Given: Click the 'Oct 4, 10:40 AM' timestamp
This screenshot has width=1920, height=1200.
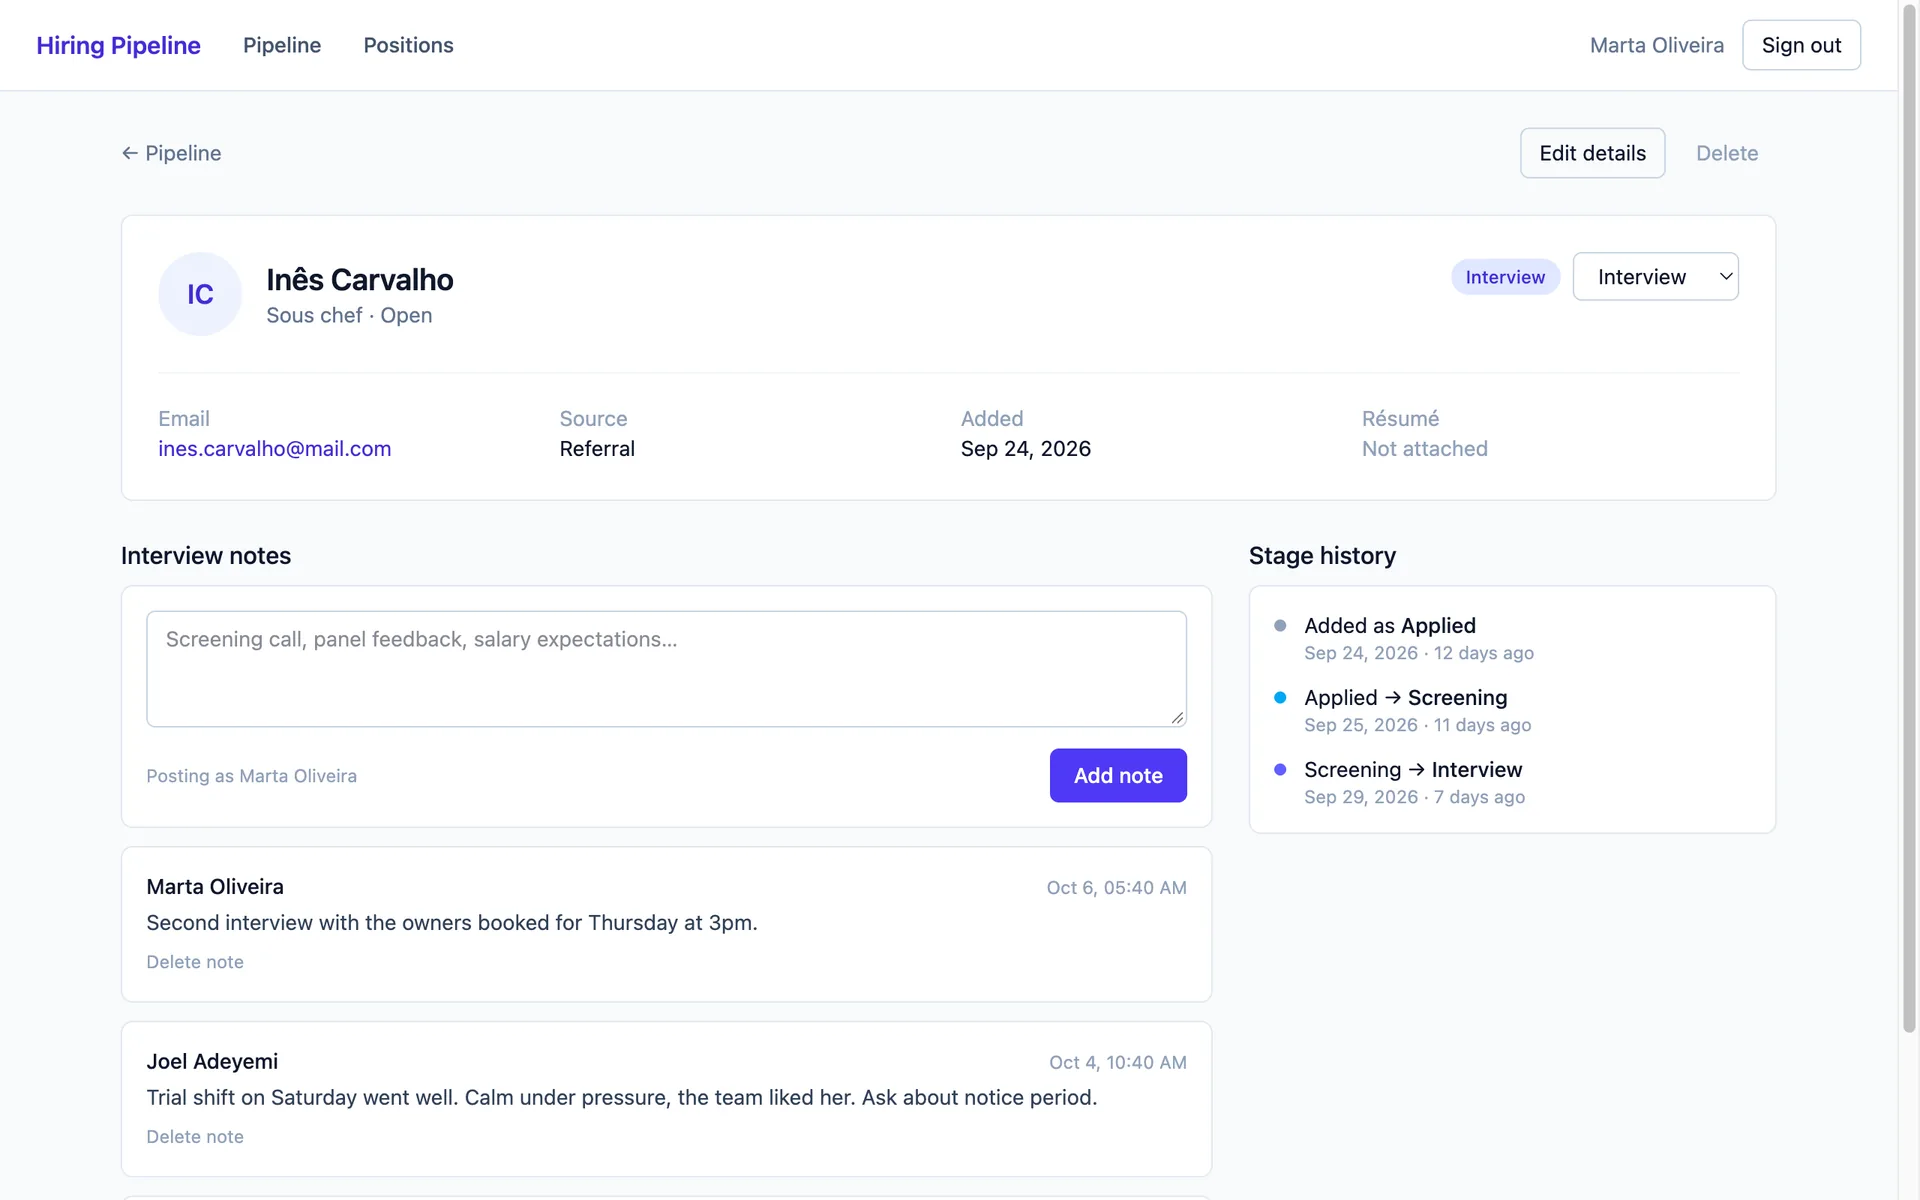Looking at the screenshot, I should pos(1117,1063).
